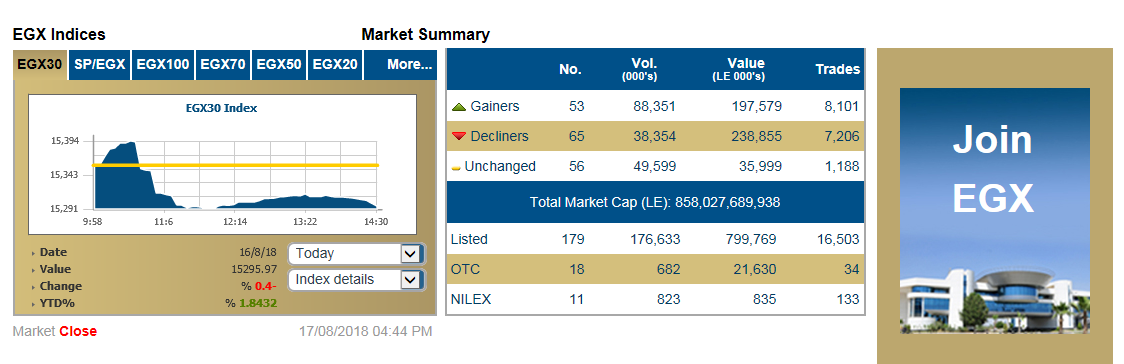Select the EGX70 index tab

pyautogui.click(x=223, y=64)
